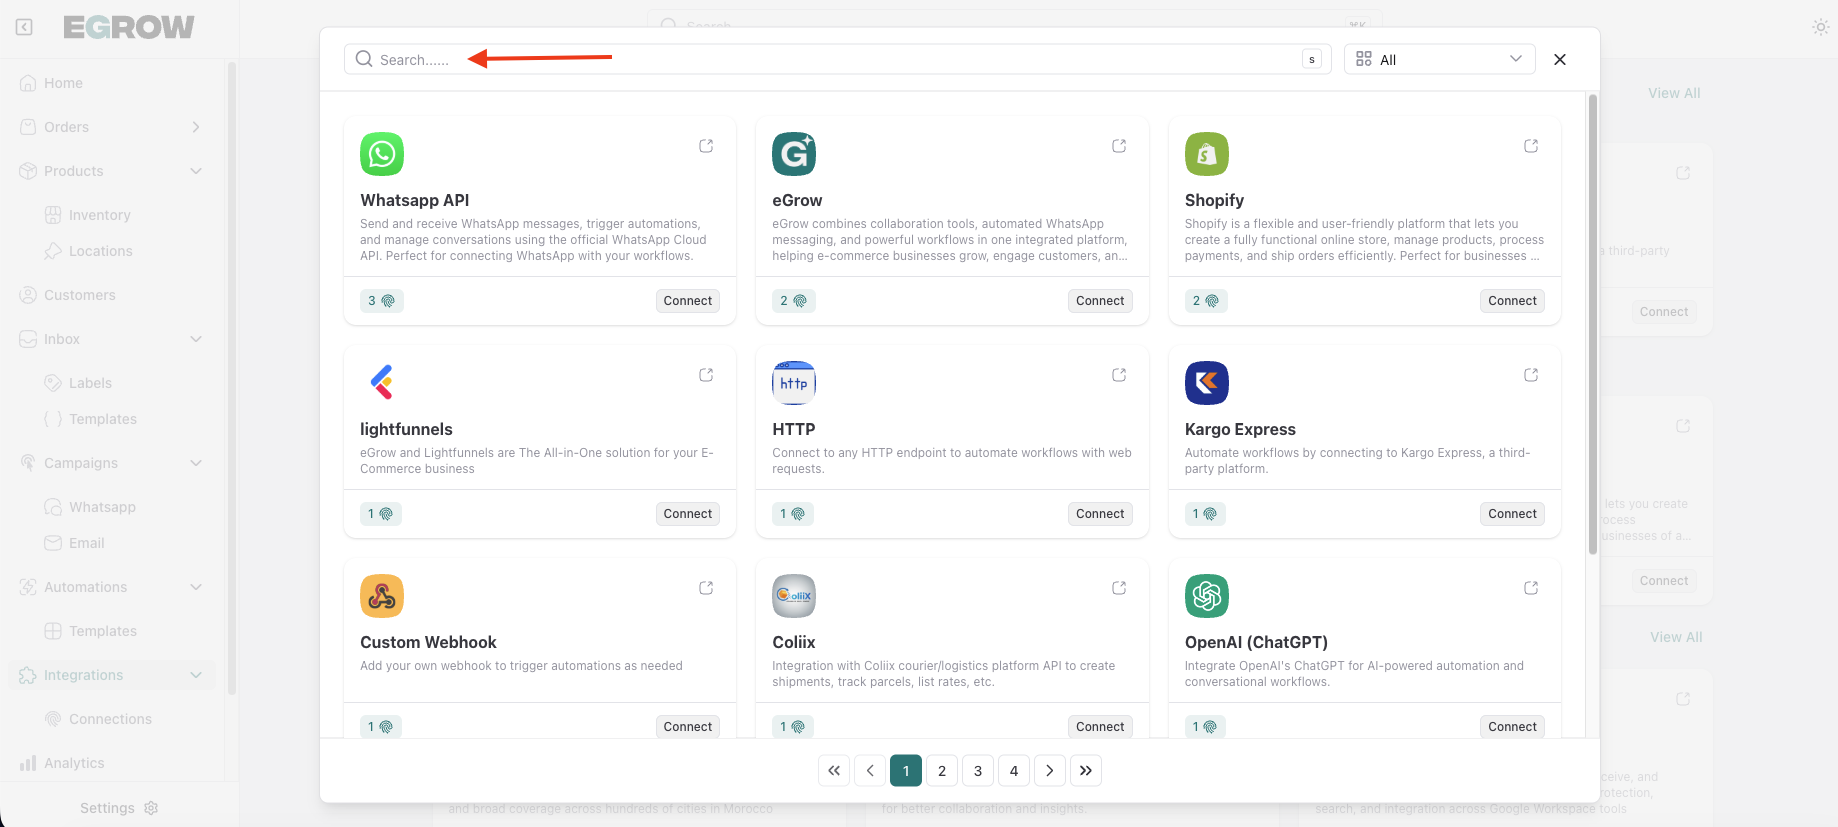Click the Shopify logo icon

coord(1206,154)
